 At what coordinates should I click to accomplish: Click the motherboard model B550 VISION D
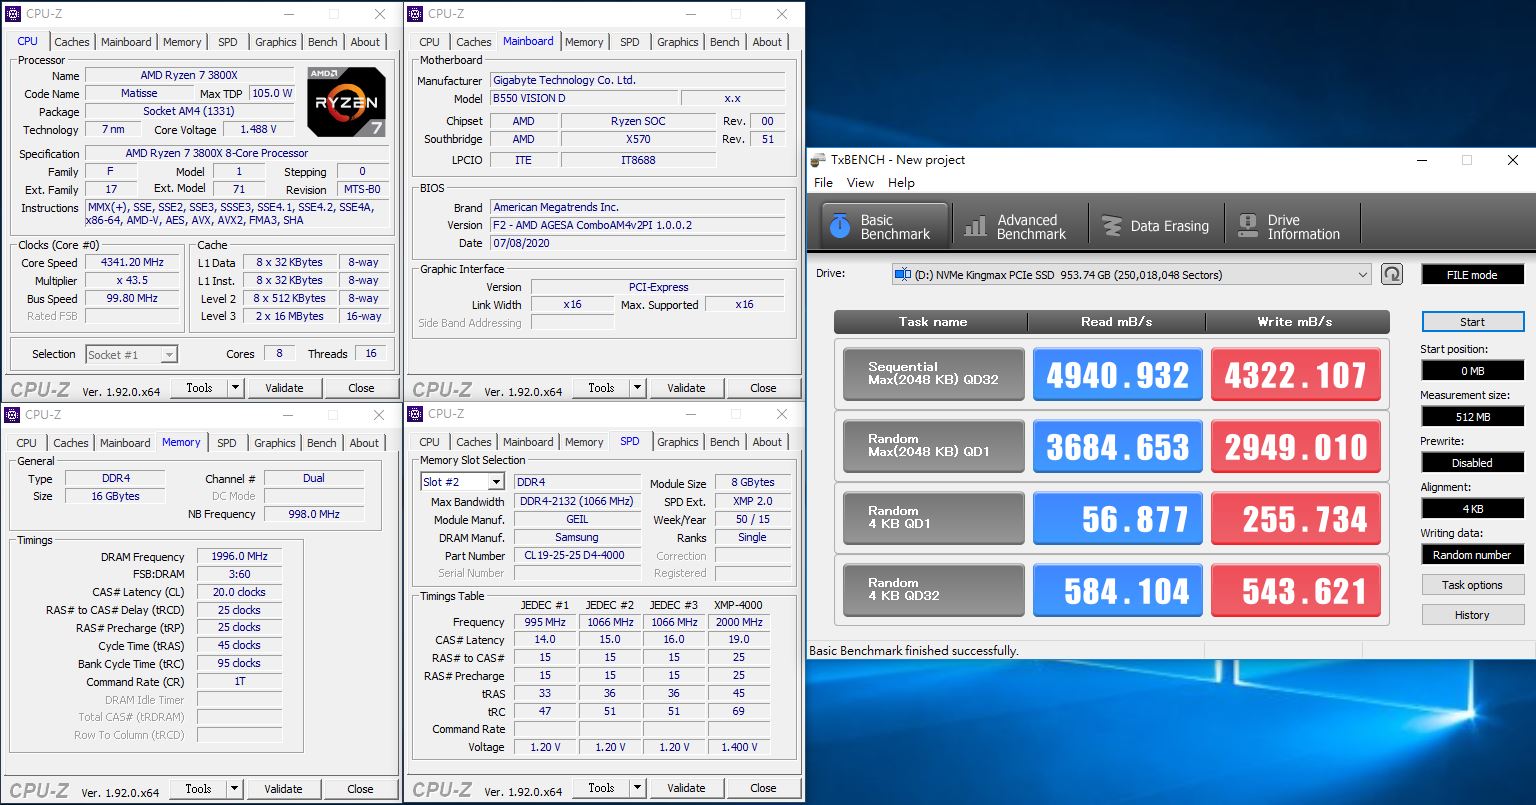[x=583, y=98]
